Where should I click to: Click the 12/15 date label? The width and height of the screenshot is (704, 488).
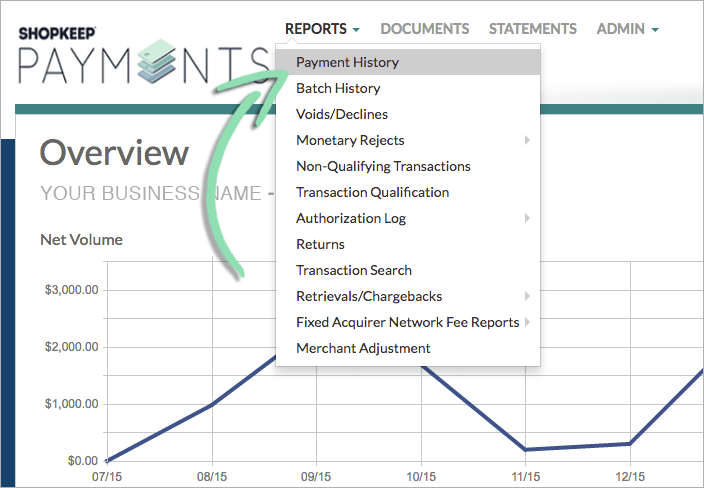coord(630,477)
